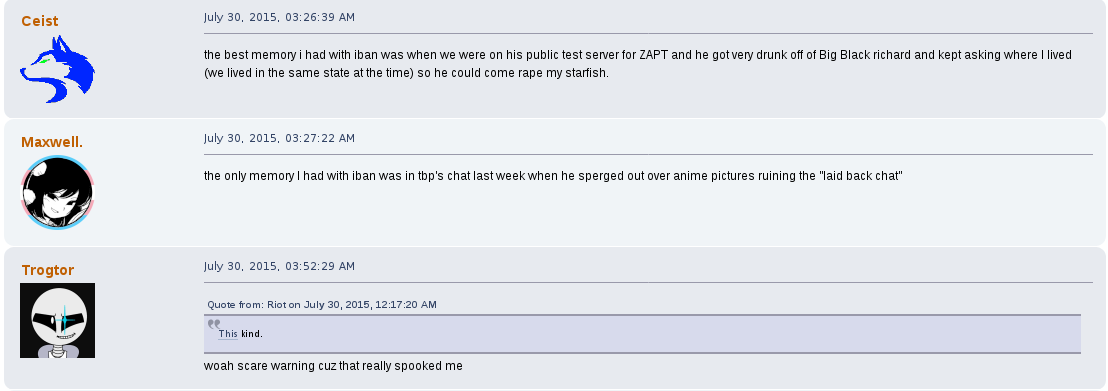Click Maxwell's anime girl avatar
Viewport: 1108px width, 391px height.
57,192
